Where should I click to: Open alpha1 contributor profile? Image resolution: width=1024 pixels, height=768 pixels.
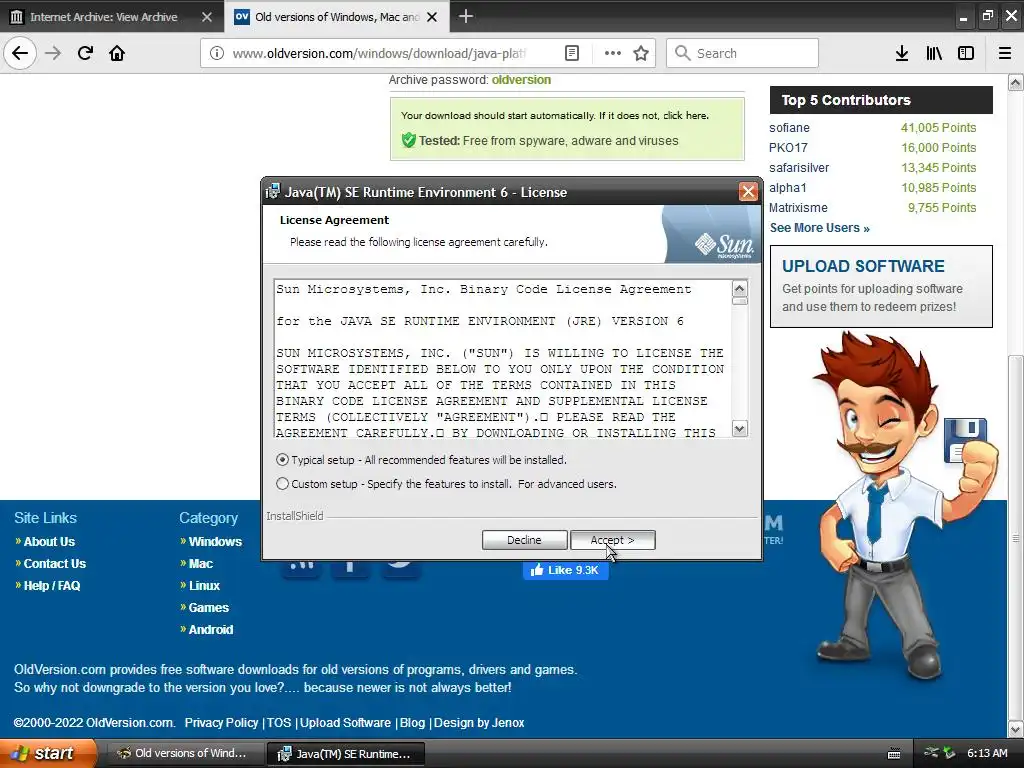point(788,188)
